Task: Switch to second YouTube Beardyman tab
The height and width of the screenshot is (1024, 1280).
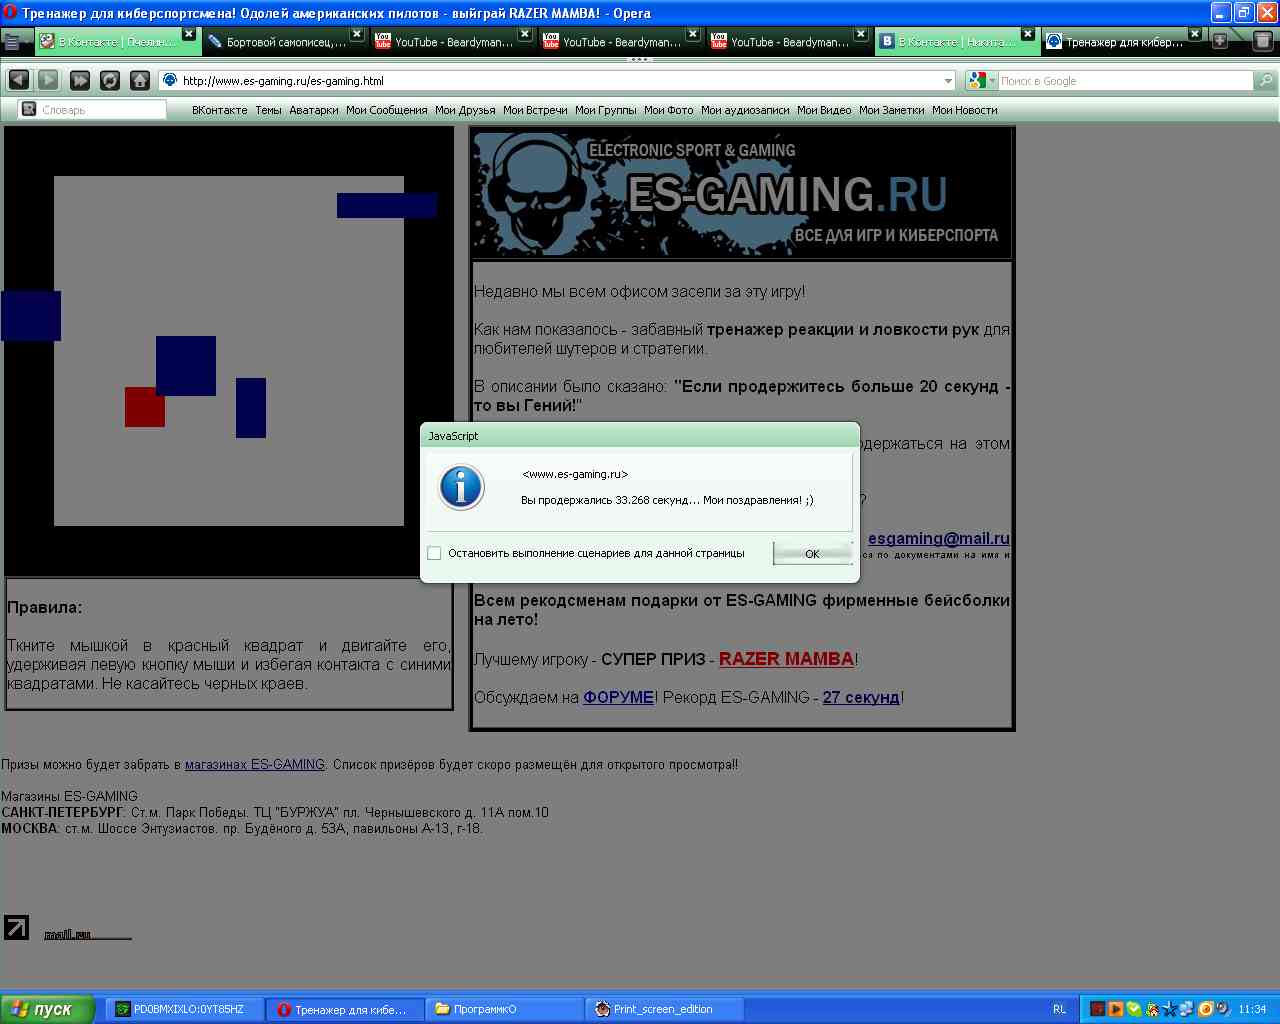Action: tap(622, 42)
